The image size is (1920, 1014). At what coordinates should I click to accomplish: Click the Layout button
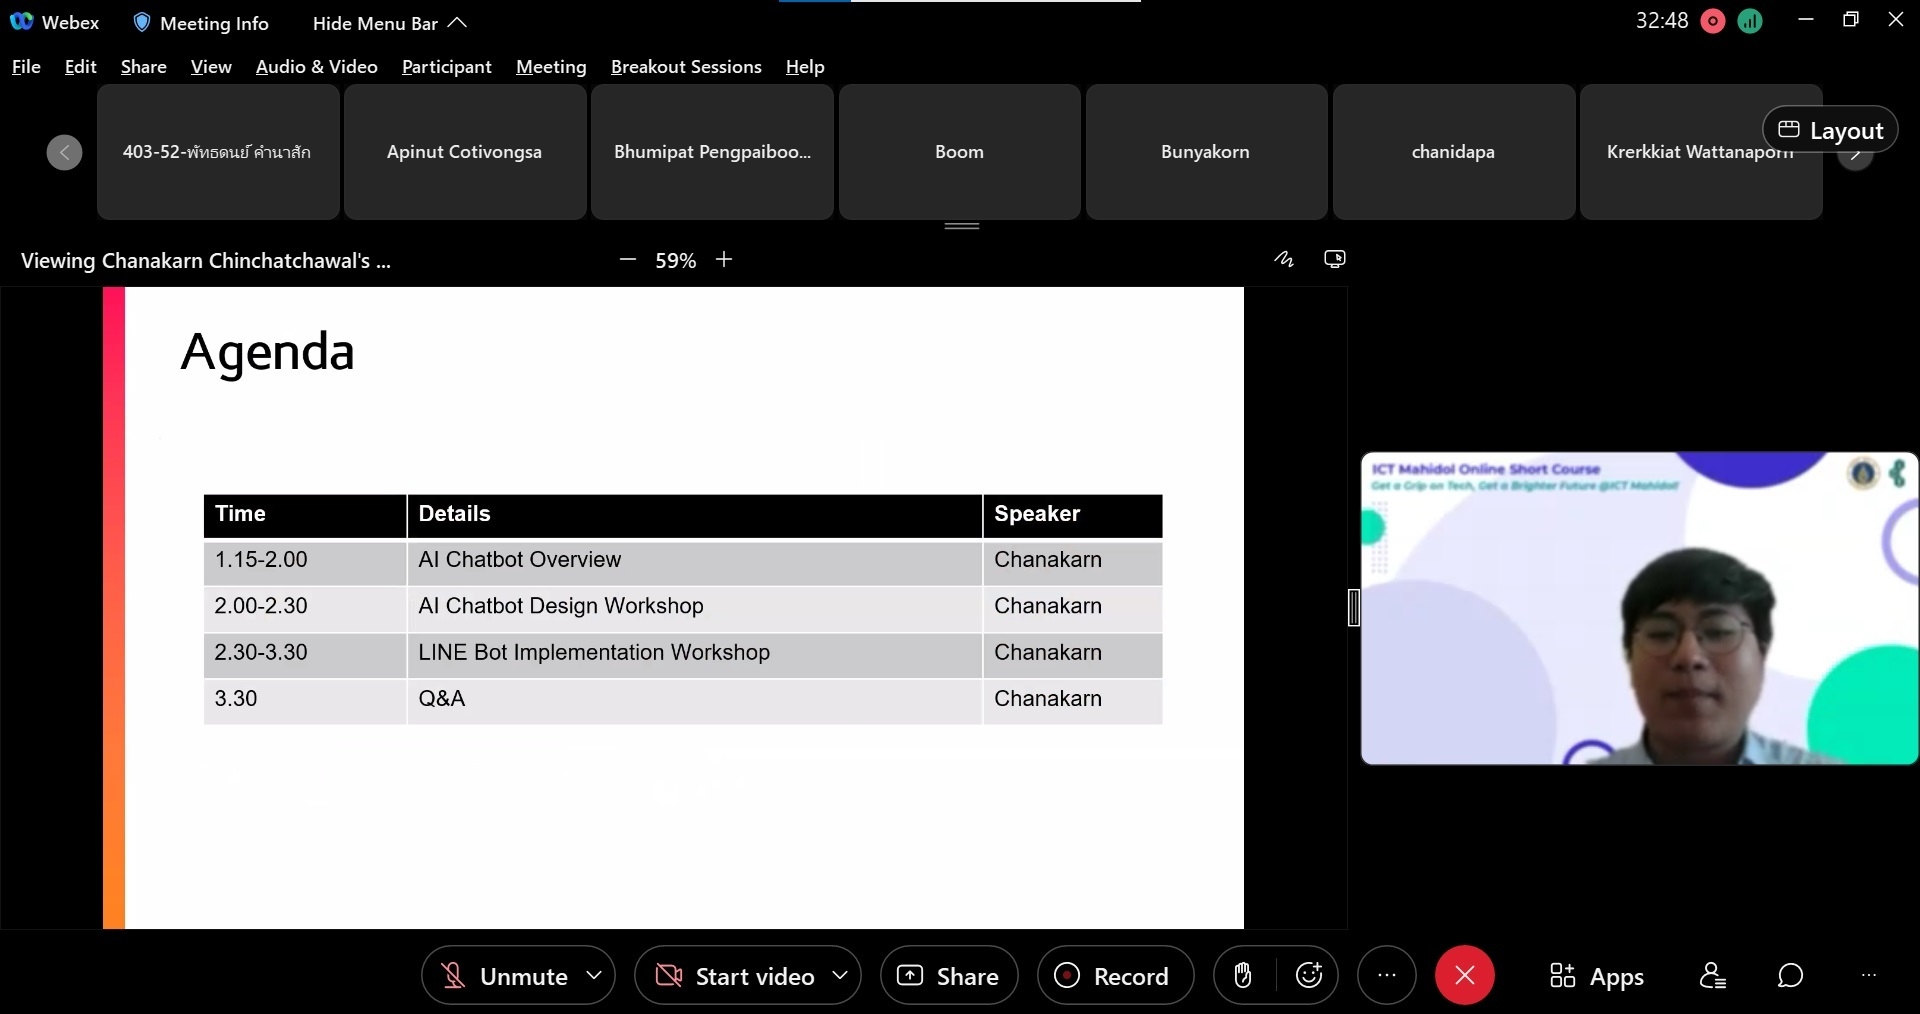(x=1830, y=130)
